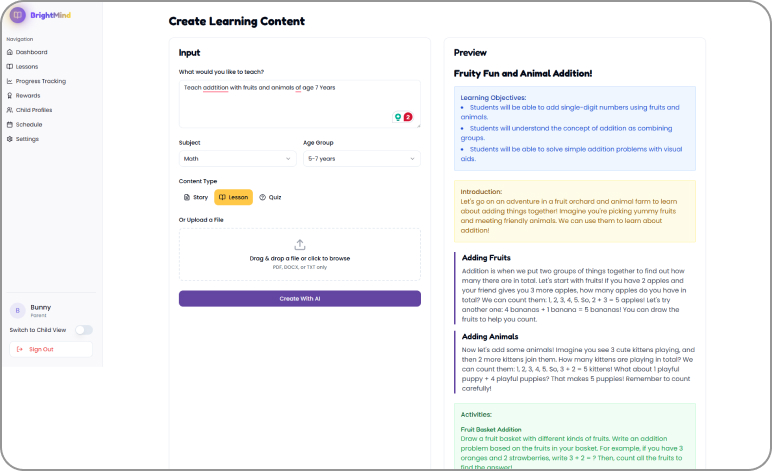The image size is (772, 471).
Task: Click the upload arrow icon
Action: tap(300, 245)
